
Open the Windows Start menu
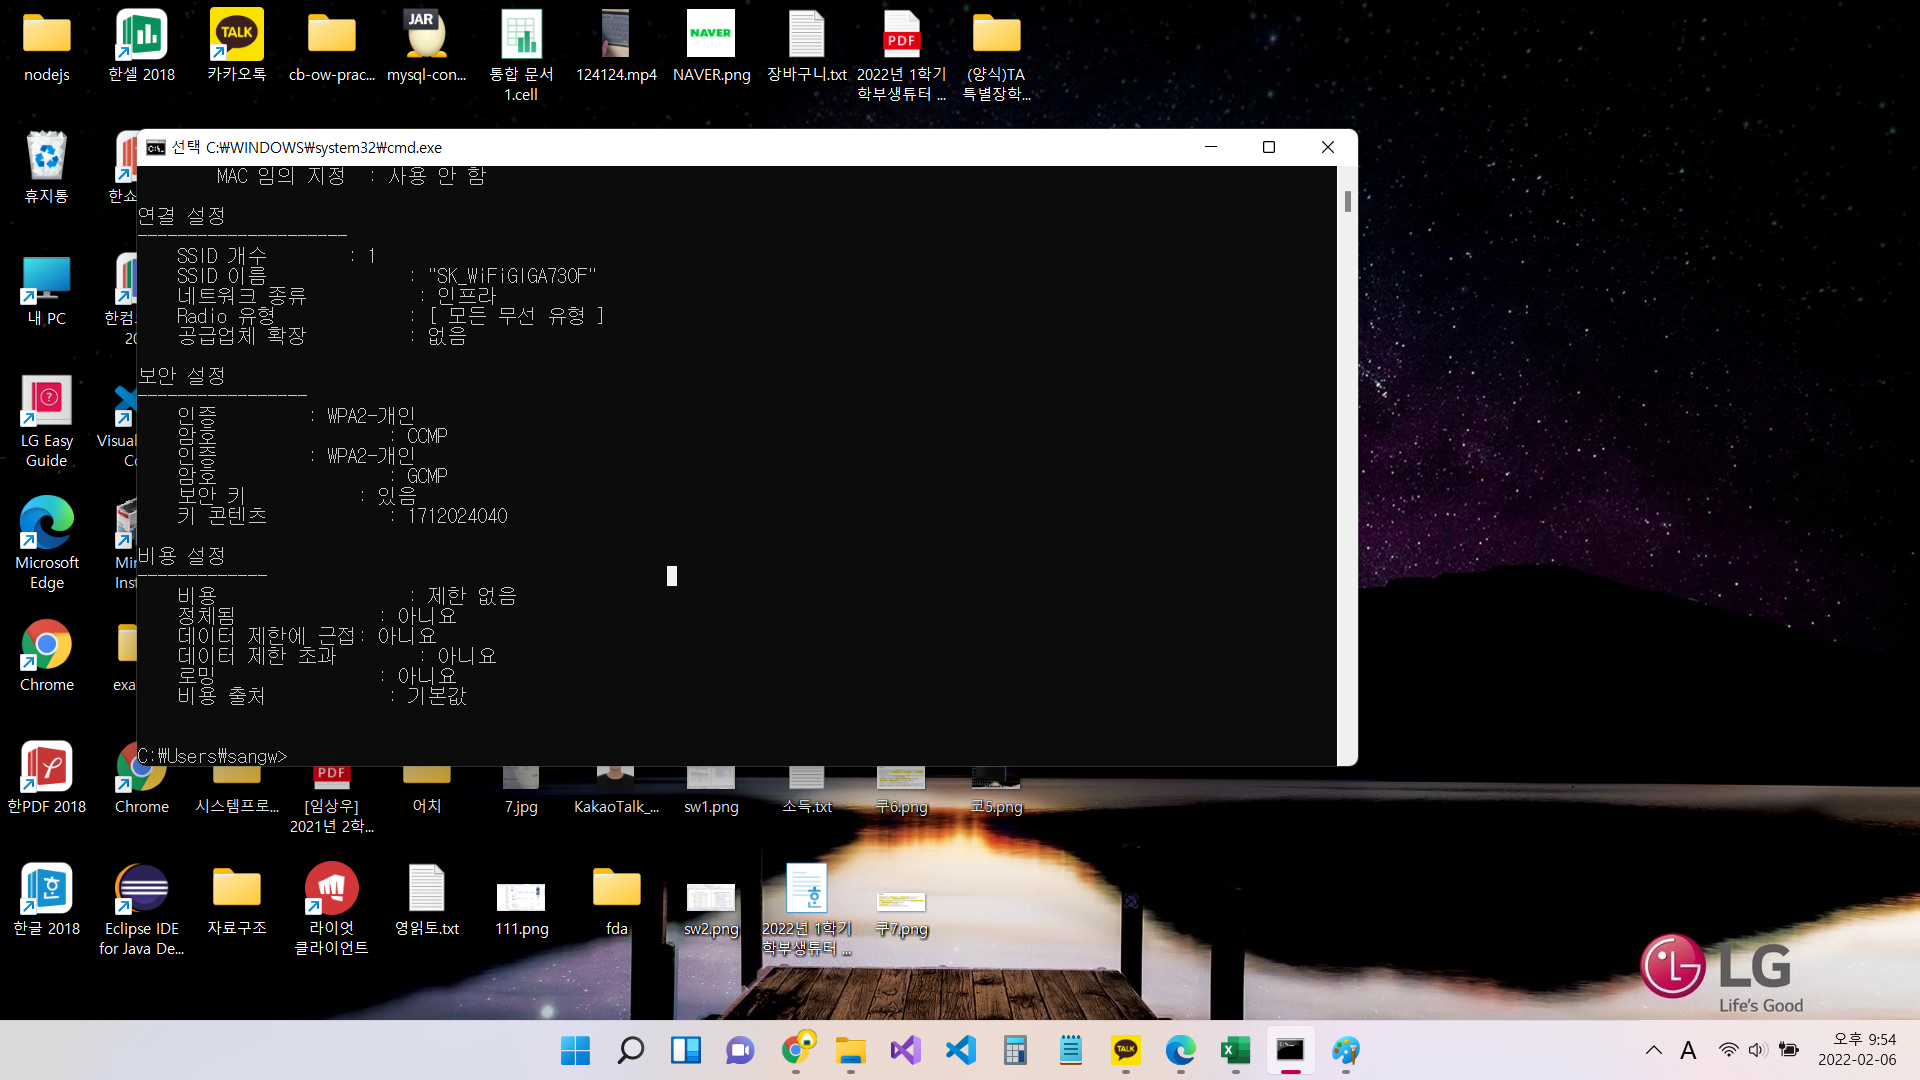[575, 1050]
